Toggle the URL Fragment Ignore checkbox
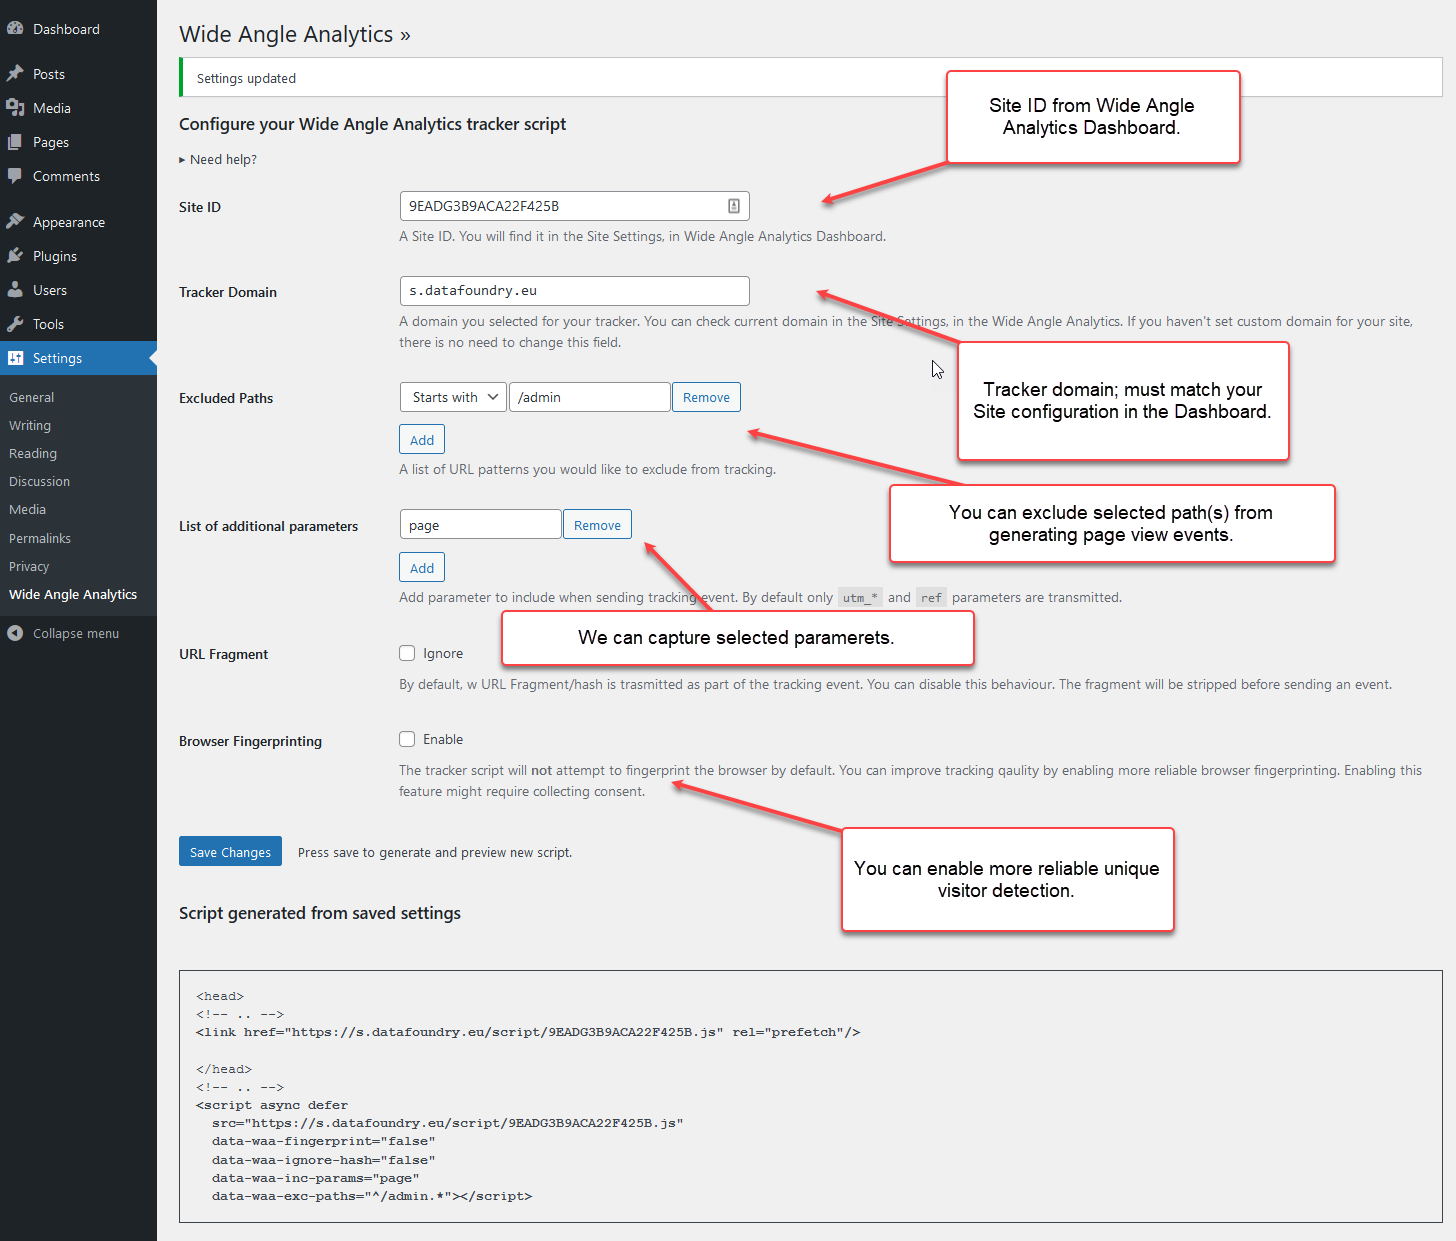This screenshot has height=1241, width=1456. [407, 653]
